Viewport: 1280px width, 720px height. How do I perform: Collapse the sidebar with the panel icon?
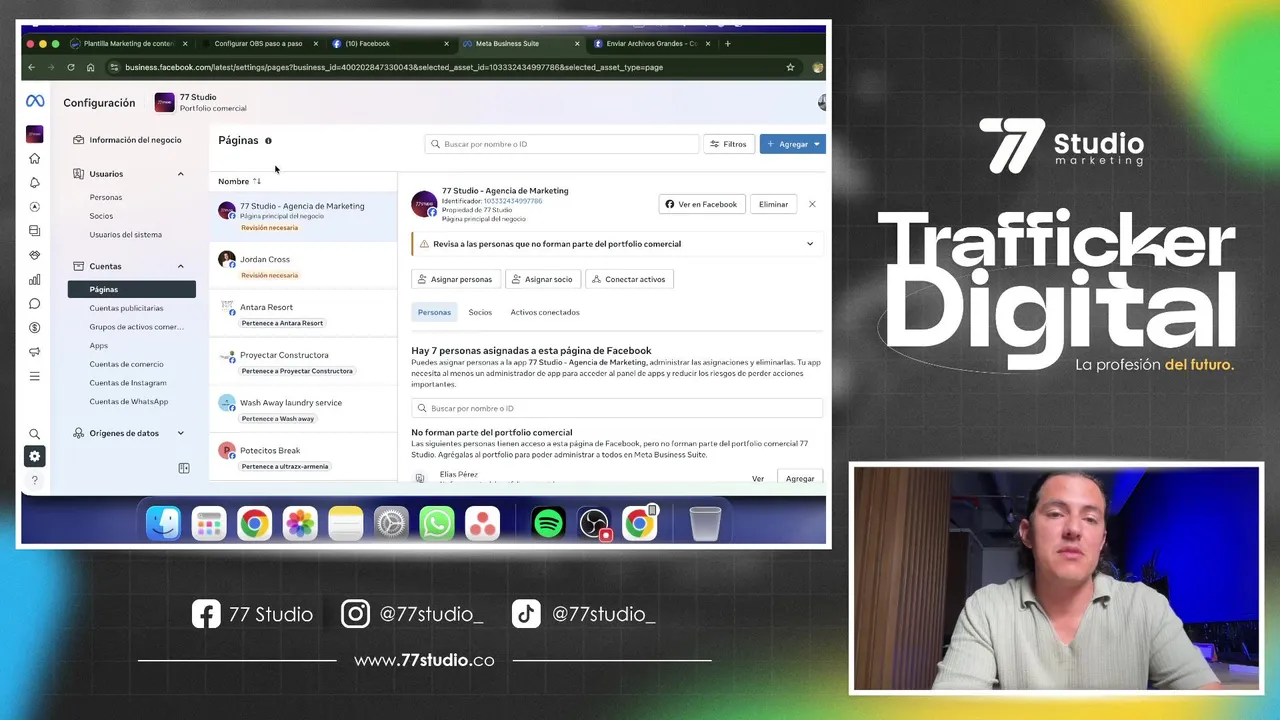pyautogui.click(x=184, y=468)
